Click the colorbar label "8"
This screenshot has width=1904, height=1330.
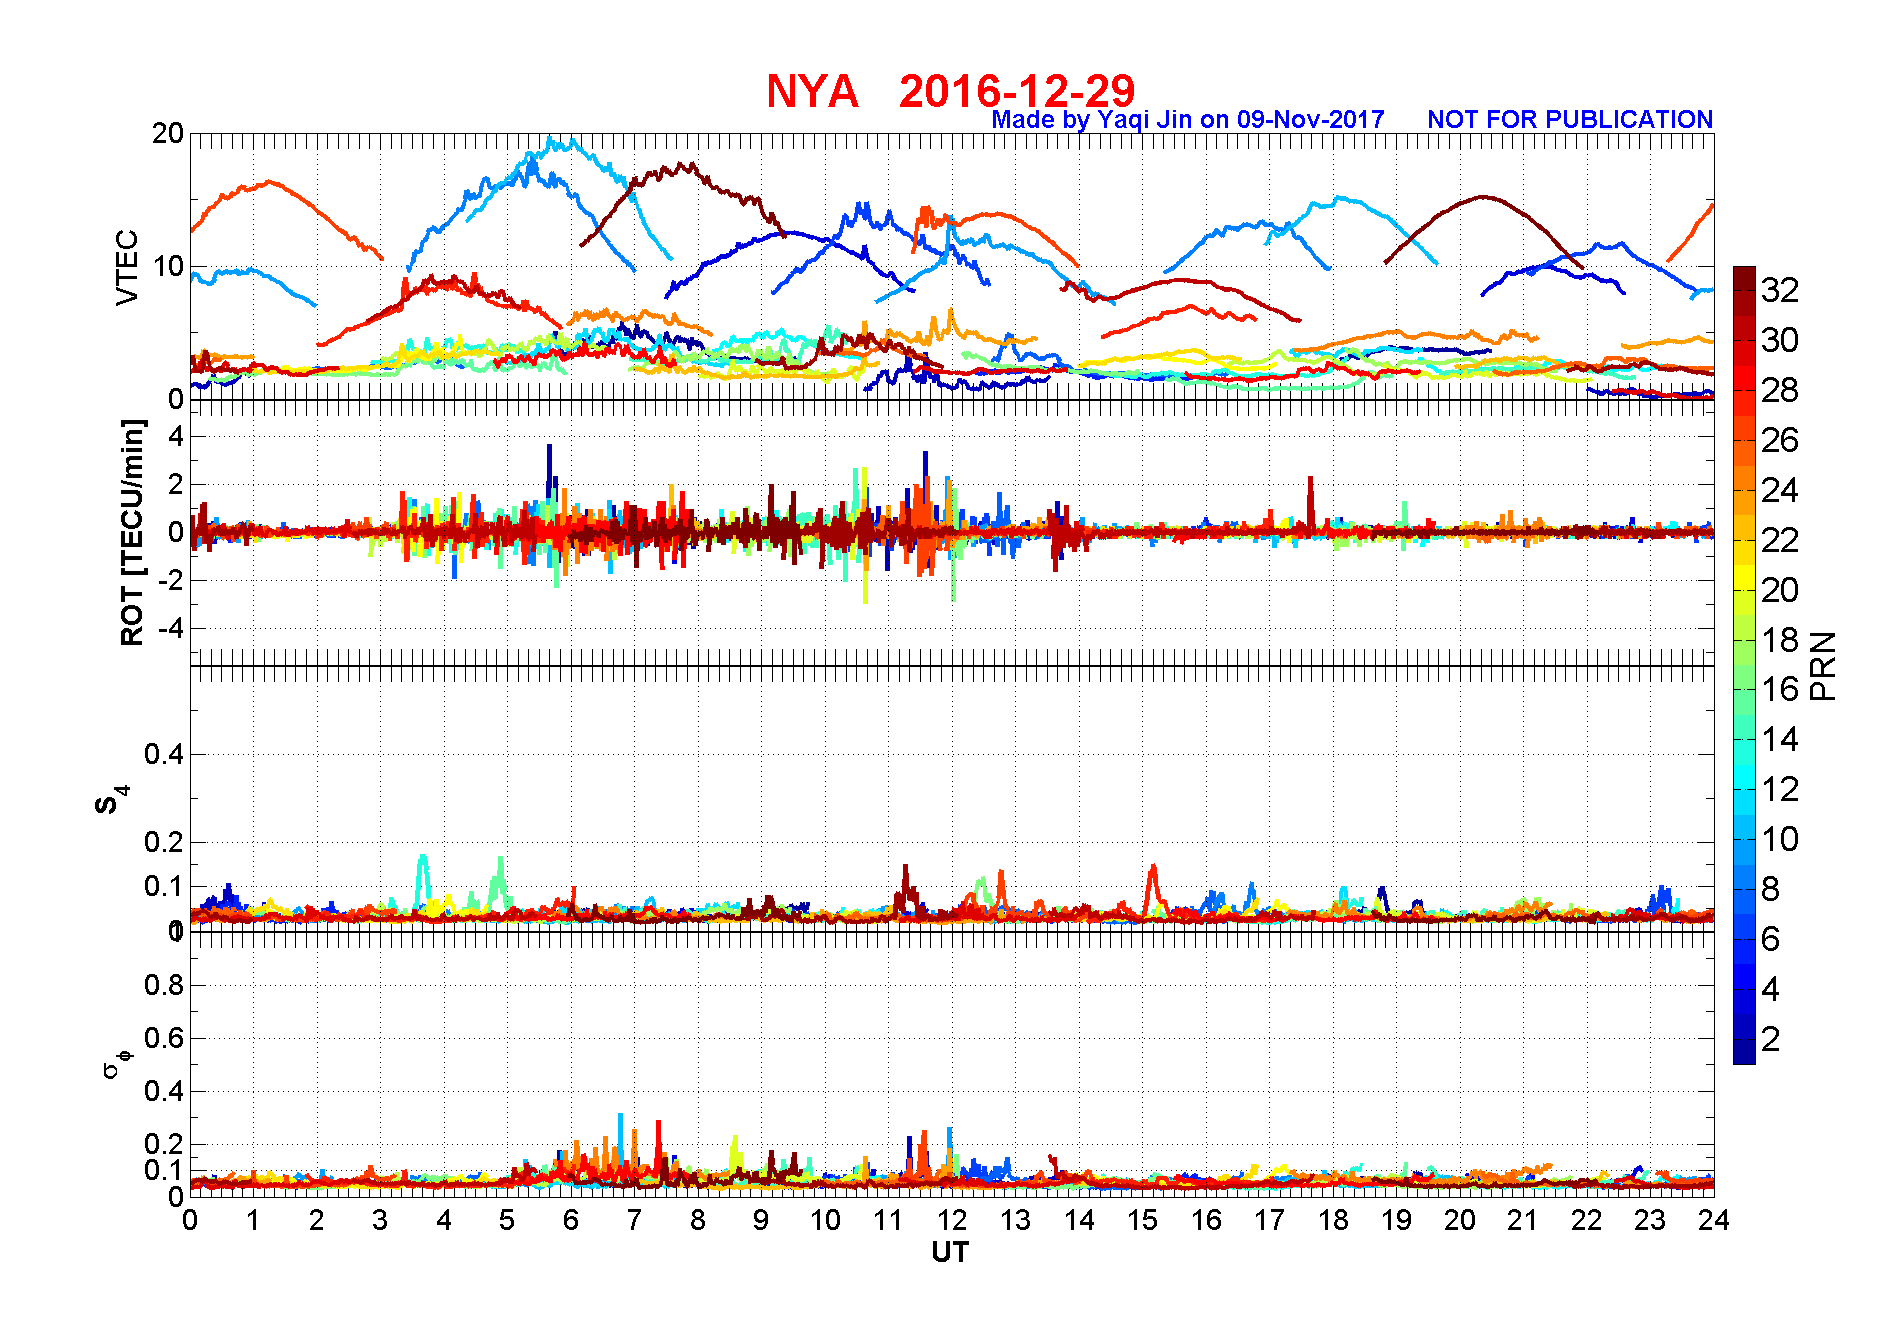click(1770, 889)
